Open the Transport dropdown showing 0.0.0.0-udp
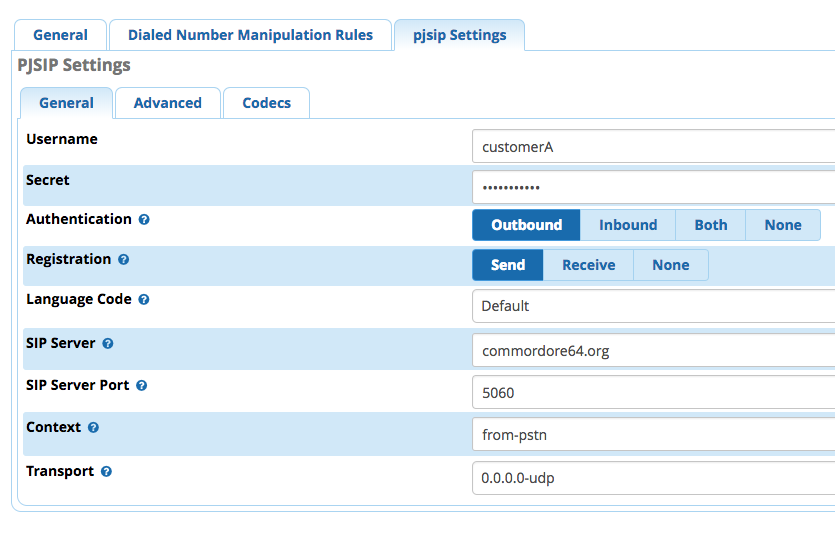This screenshot has width=835, height=549. (653, 478)
